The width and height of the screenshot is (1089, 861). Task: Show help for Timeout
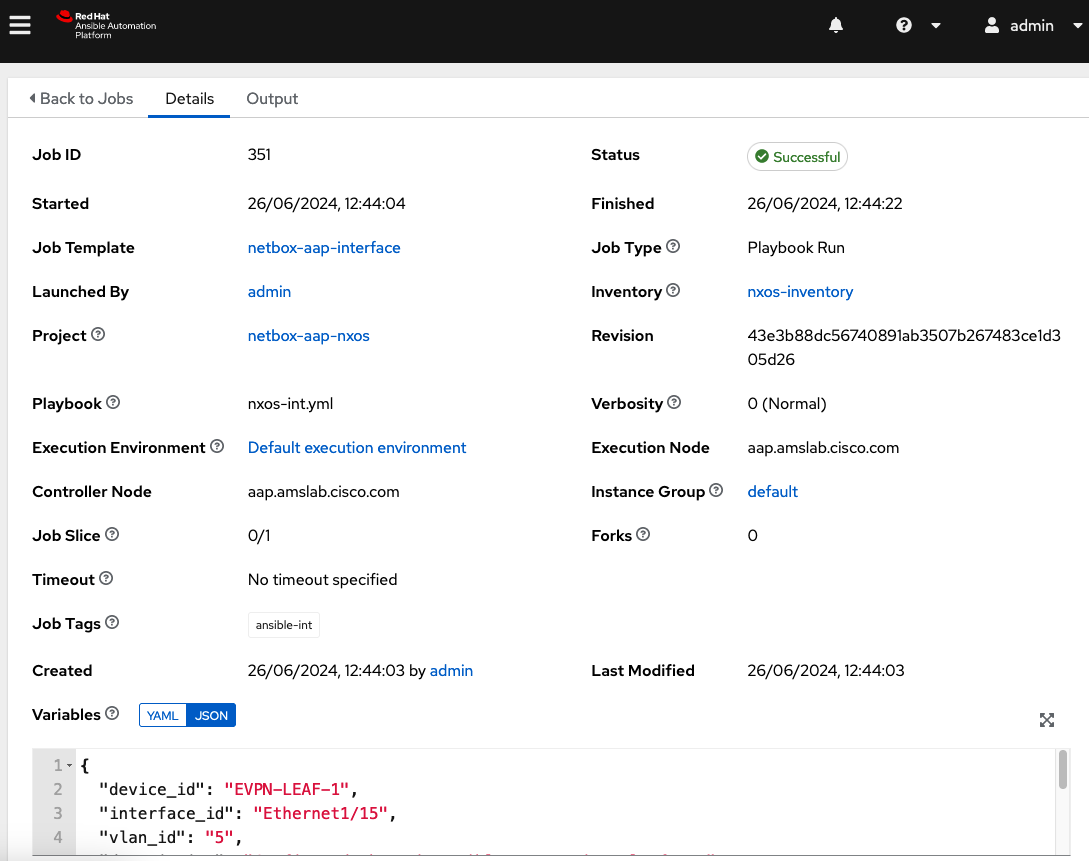106,578
